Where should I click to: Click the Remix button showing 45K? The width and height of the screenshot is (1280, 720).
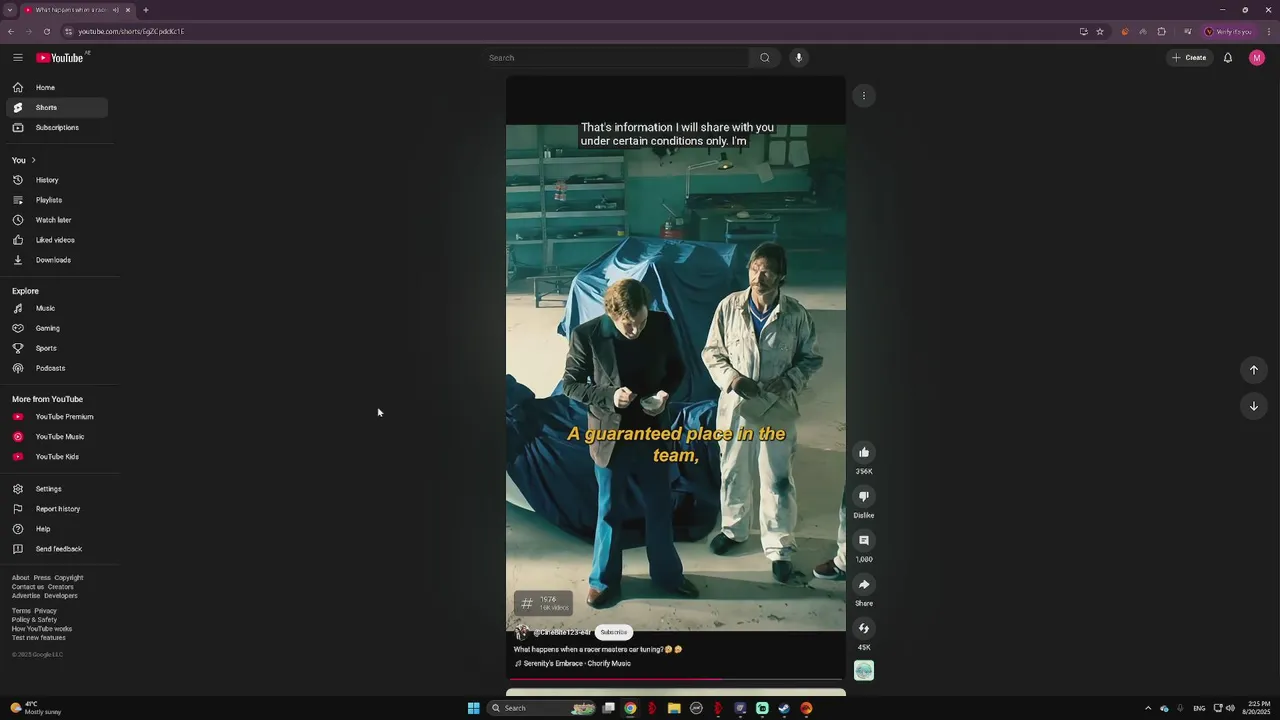[x=864, y=628]
